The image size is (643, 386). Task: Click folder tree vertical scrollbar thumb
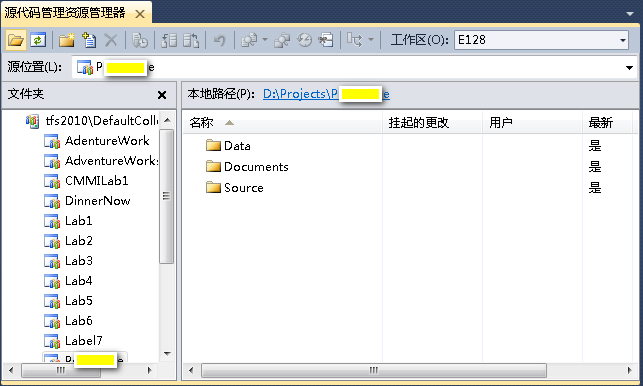[166, 196]
